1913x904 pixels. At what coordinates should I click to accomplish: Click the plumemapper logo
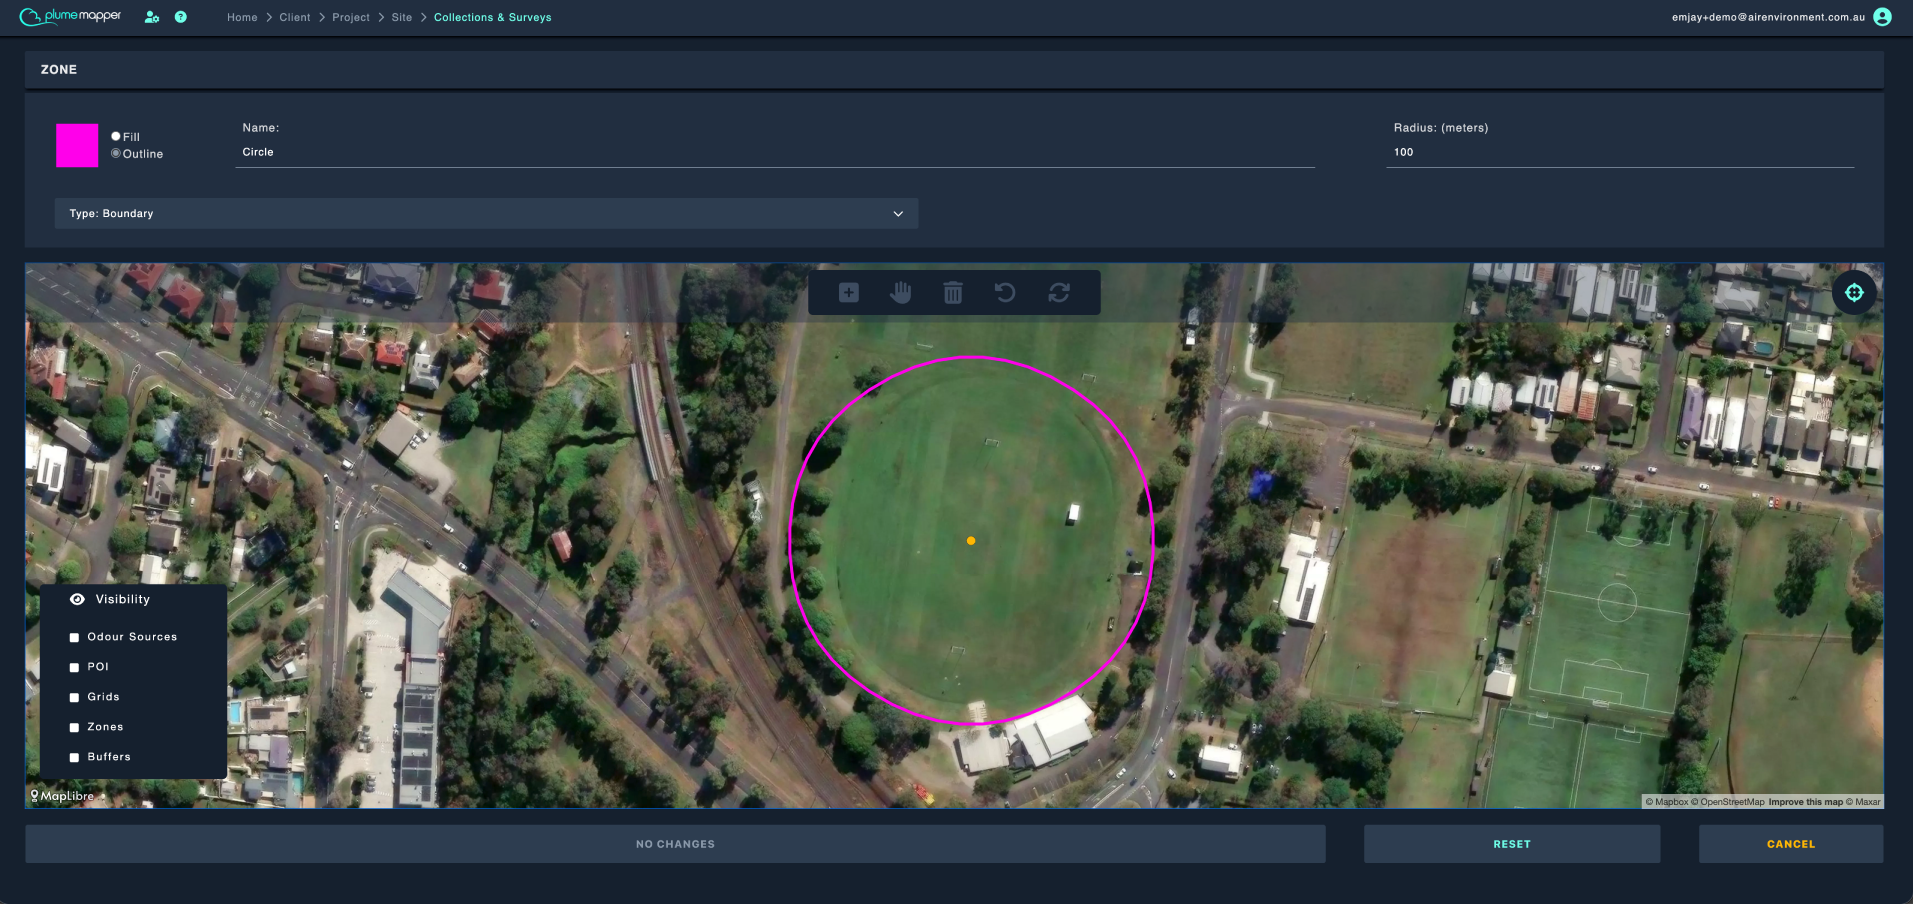70,16
